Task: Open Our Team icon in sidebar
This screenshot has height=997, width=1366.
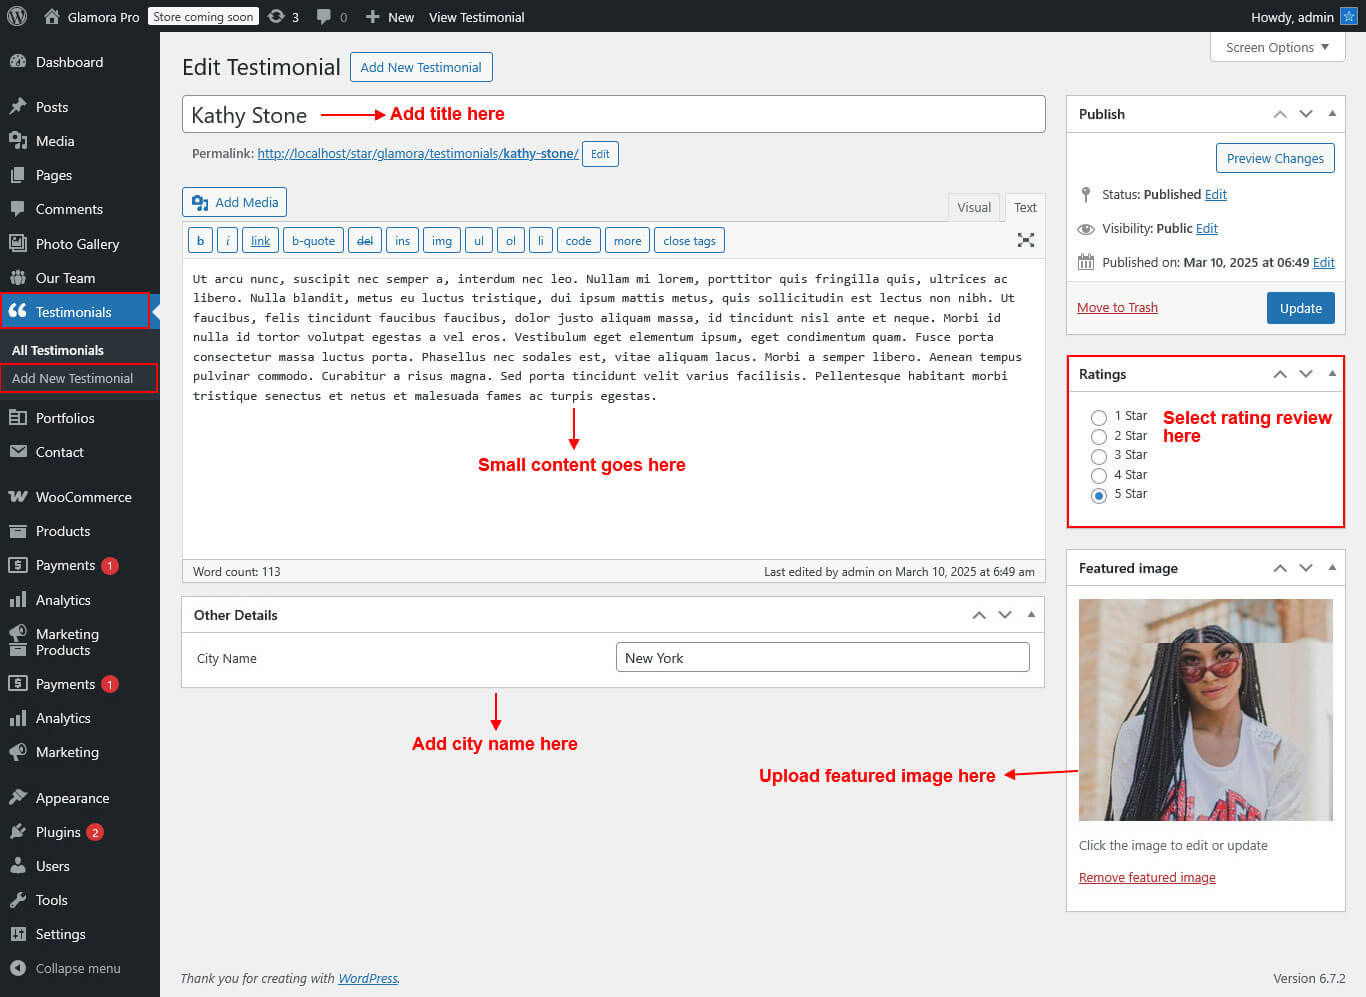Action: pyautogui.click(x=17, y=277)
